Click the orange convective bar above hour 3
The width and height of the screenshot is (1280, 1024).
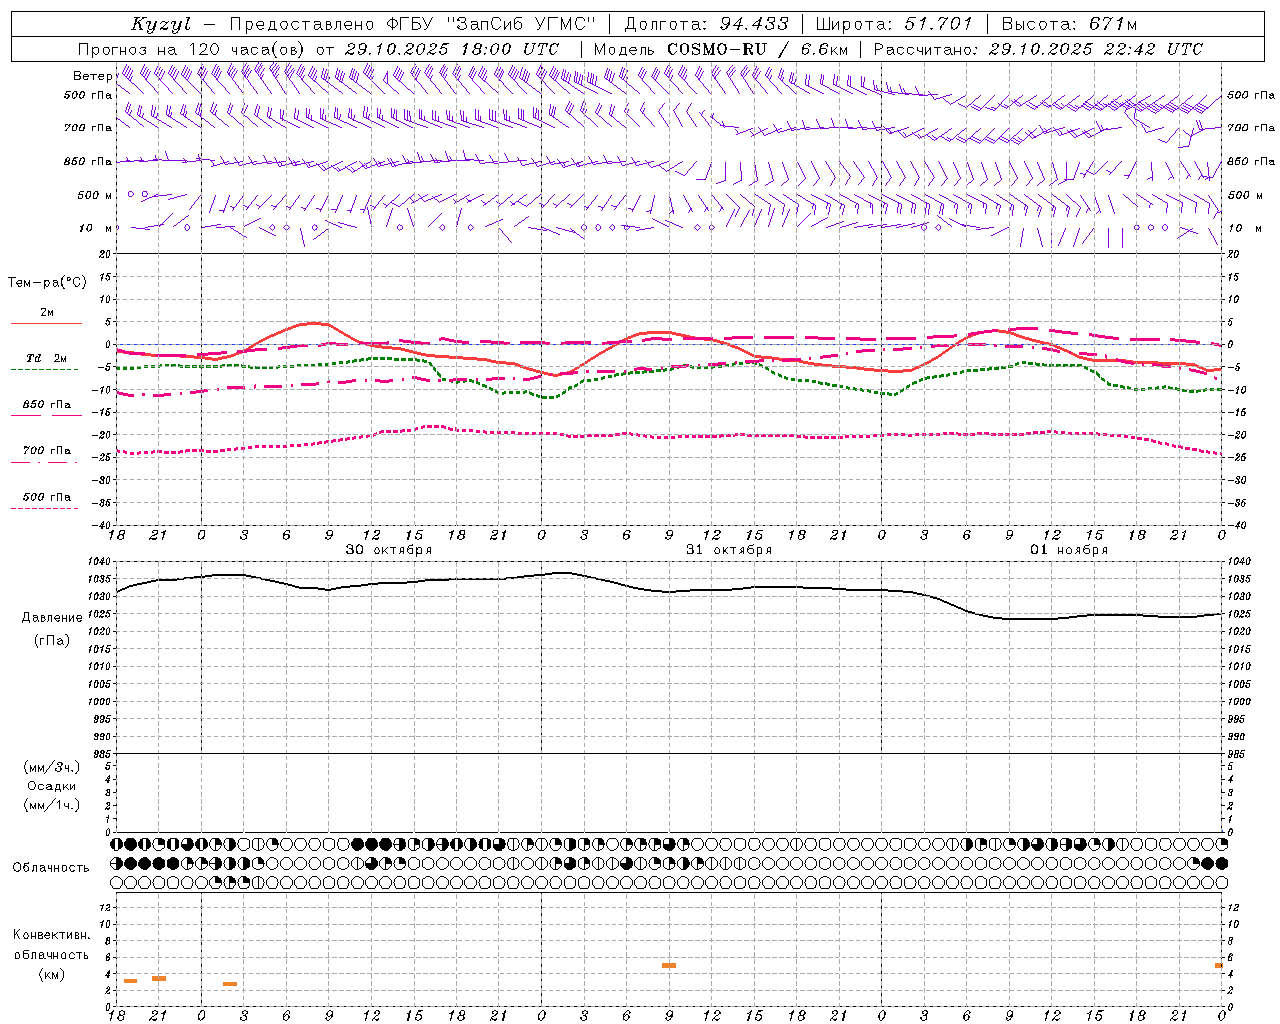pos(230,984)
